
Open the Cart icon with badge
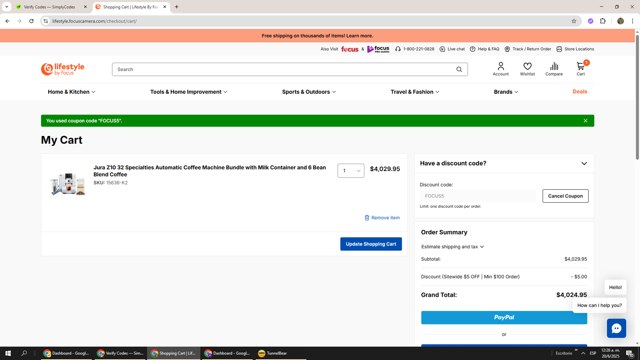(581, 69)
